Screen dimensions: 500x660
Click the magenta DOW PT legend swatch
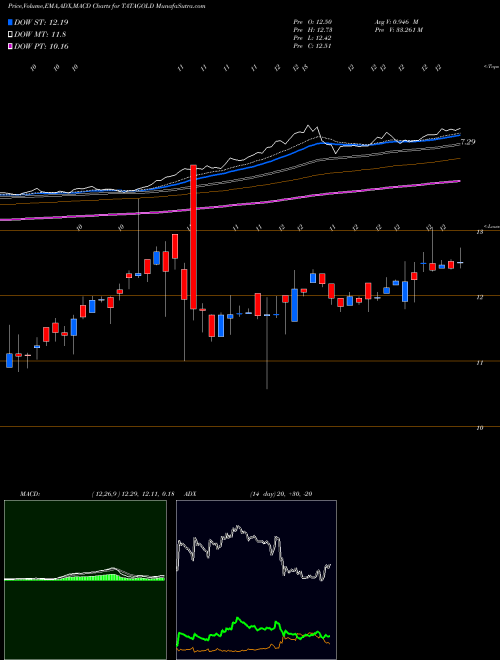pyautogui.click(x=11, y=46)
